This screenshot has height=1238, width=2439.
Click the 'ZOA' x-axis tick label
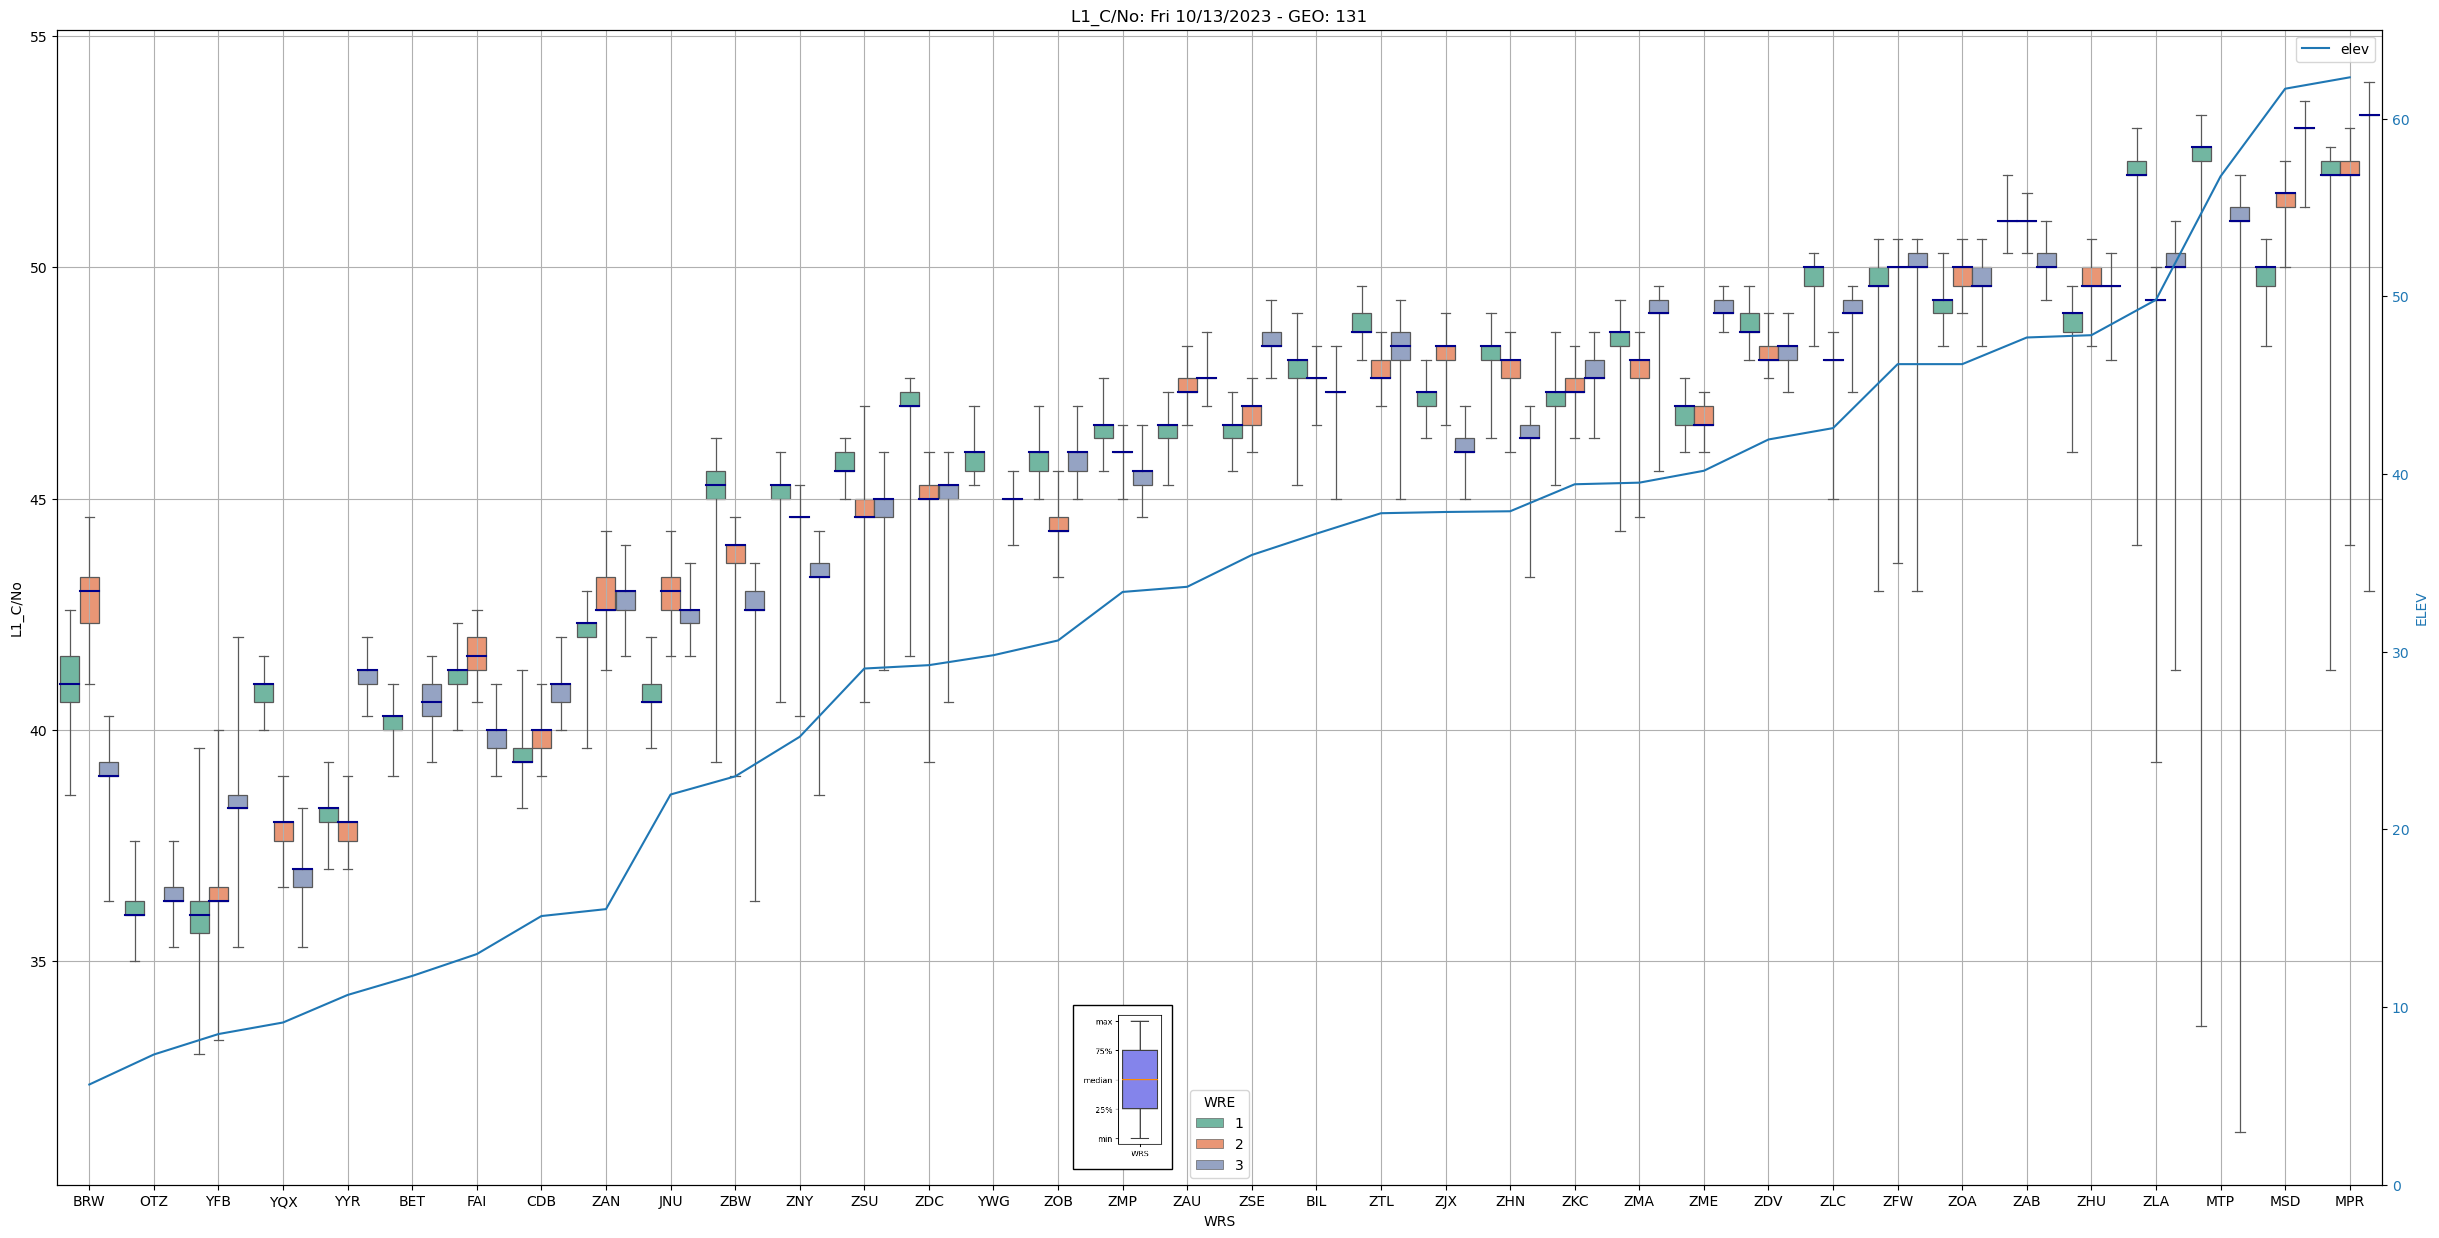point(1962,1201)
